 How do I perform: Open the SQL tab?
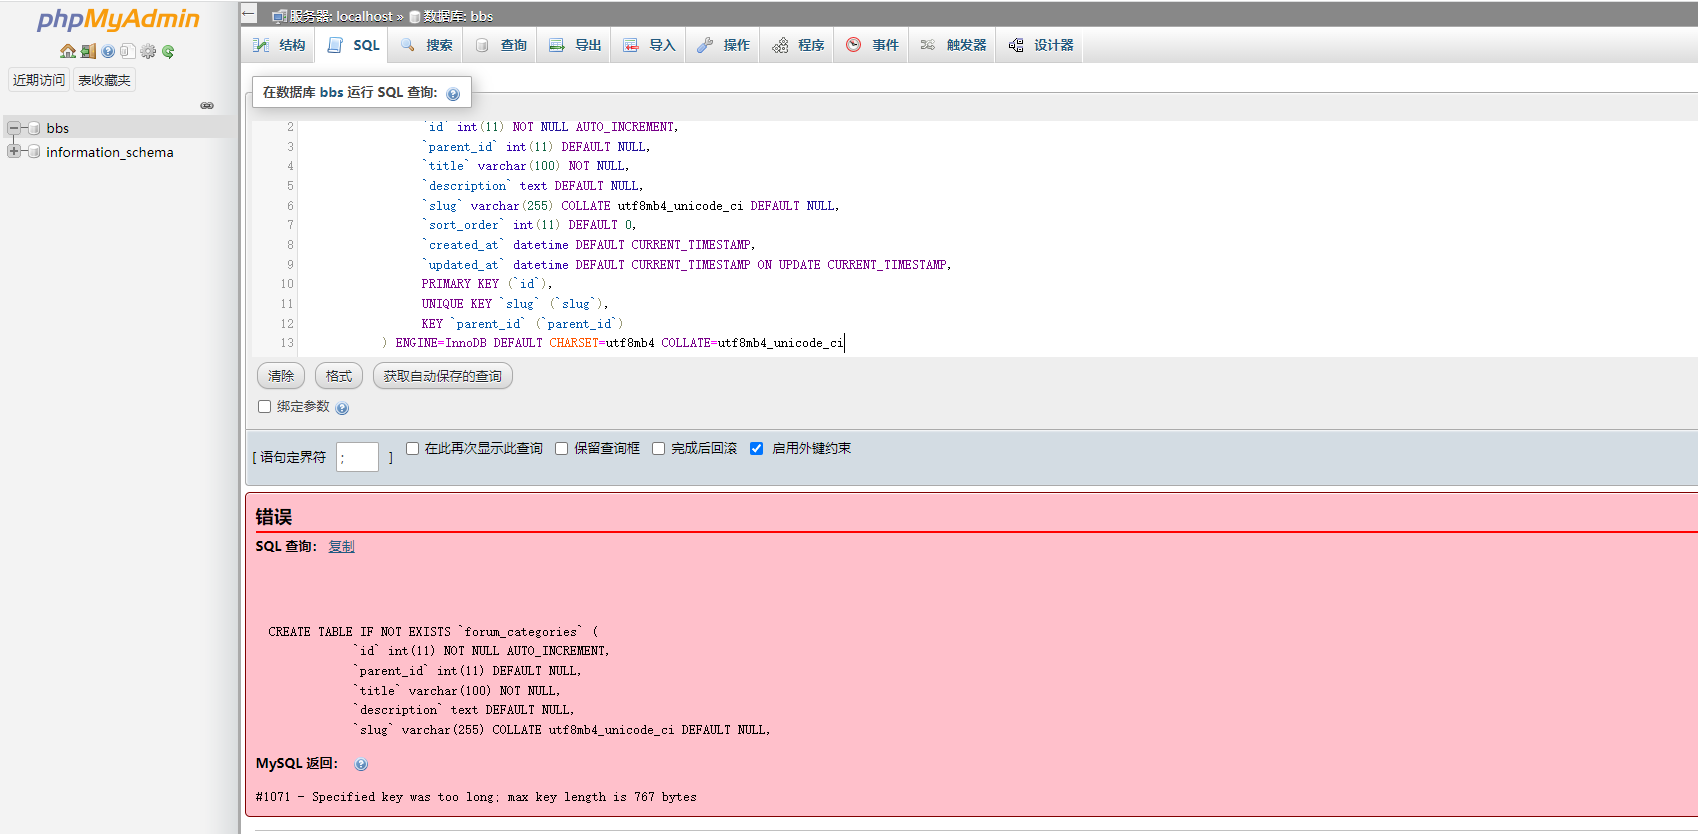pos(354,45)
